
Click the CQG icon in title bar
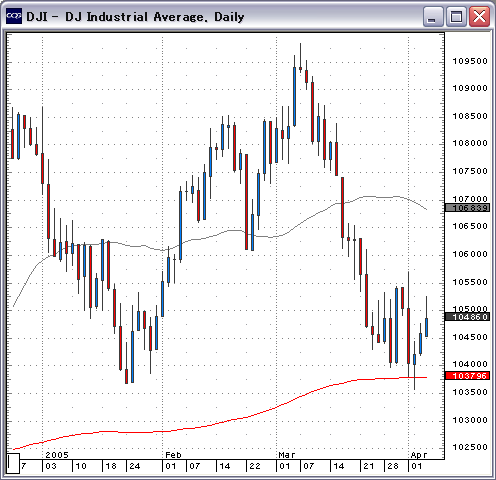14,16
